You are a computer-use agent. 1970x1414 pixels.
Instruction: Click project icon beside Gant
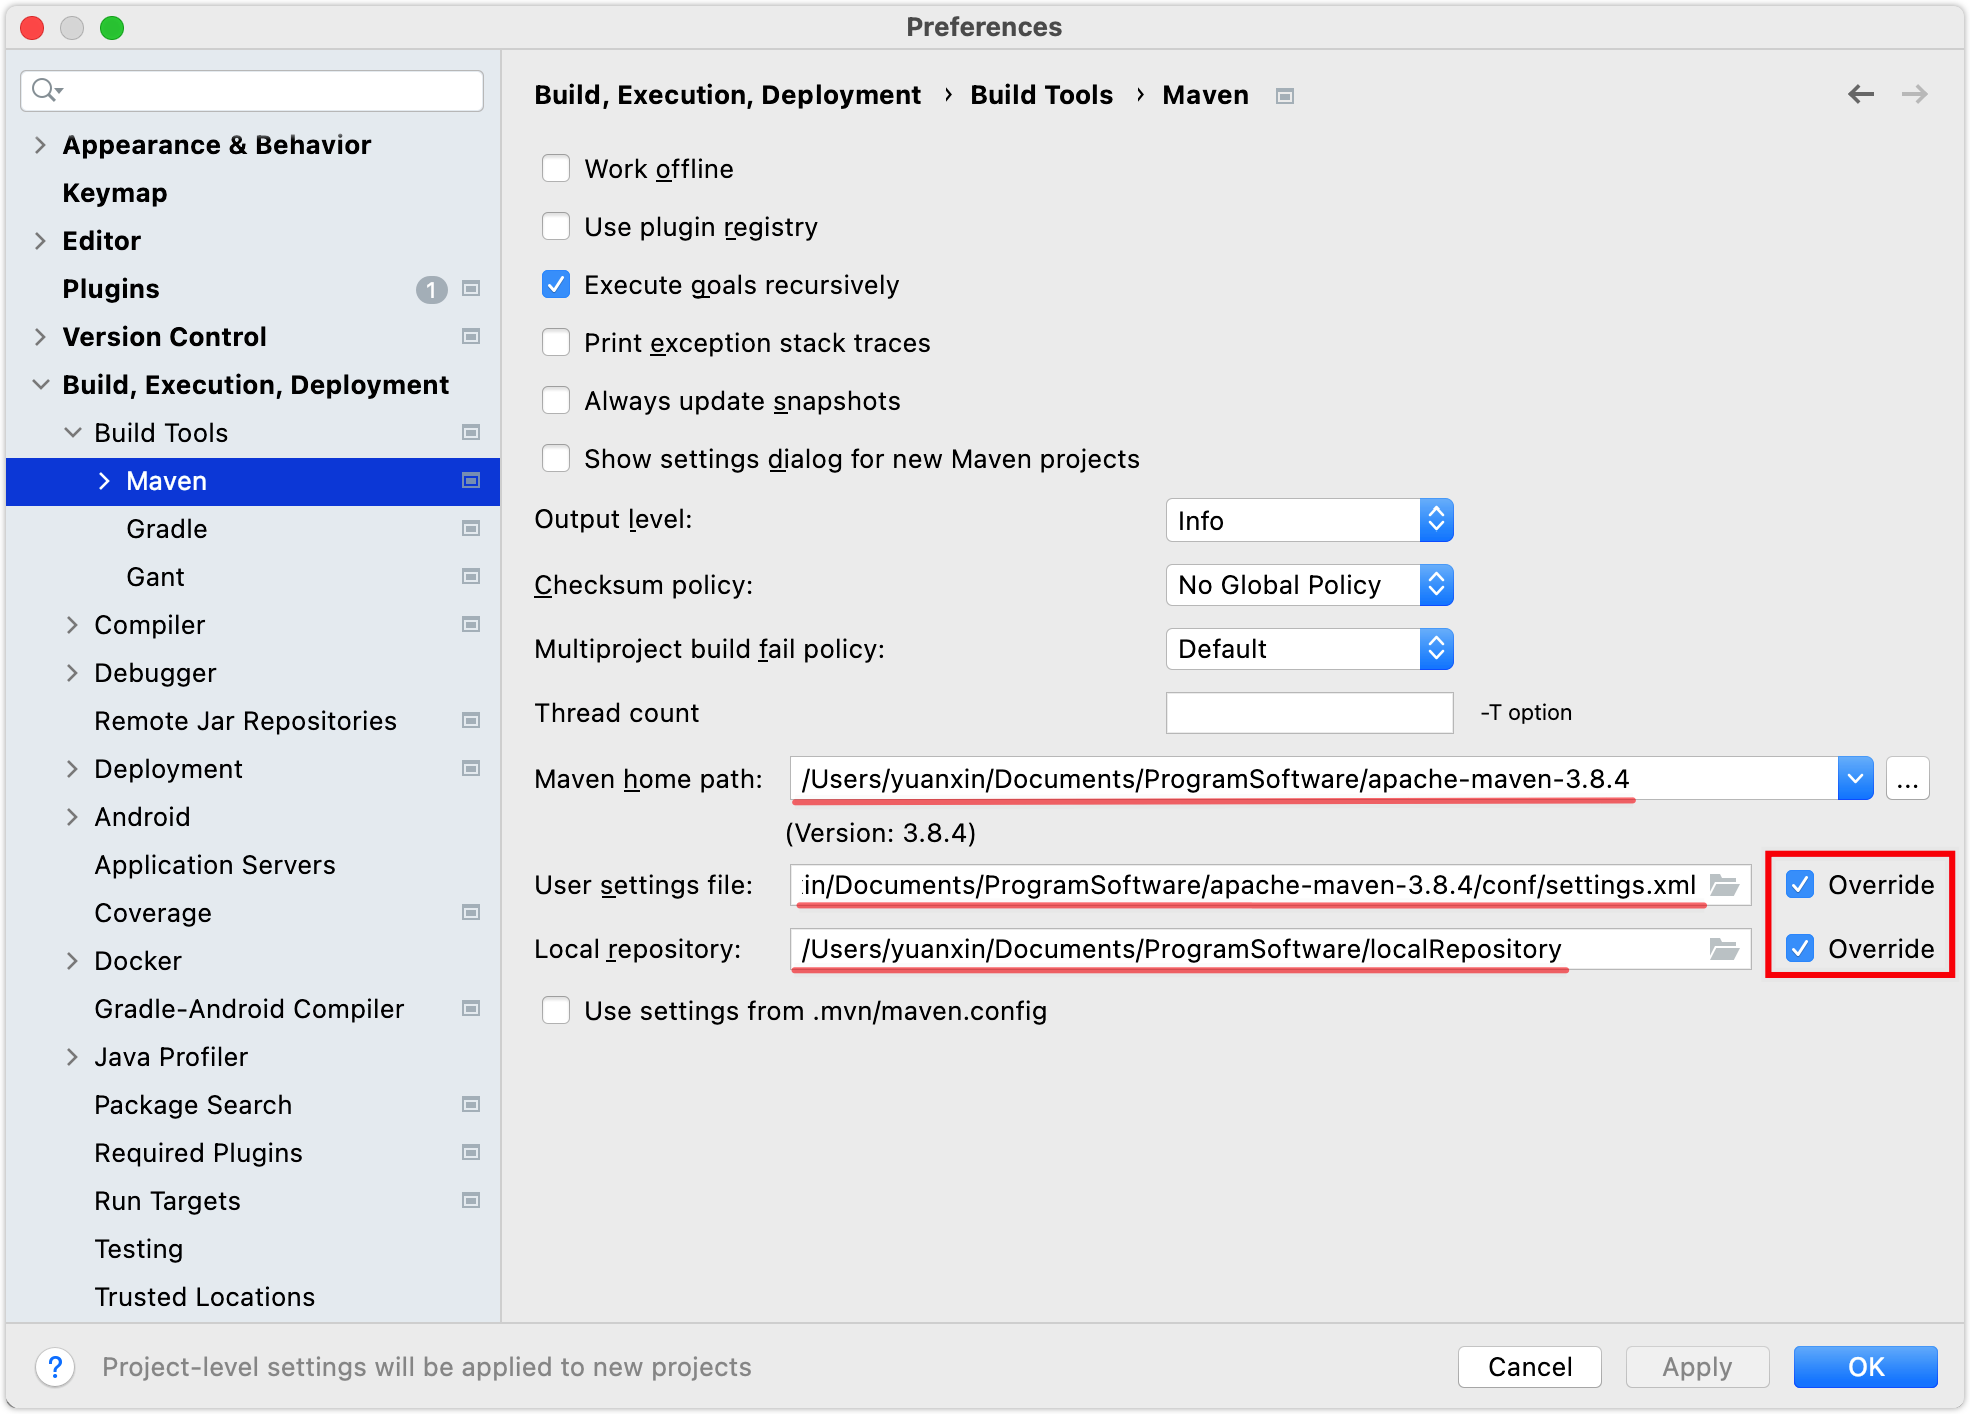tap(471, 577)
